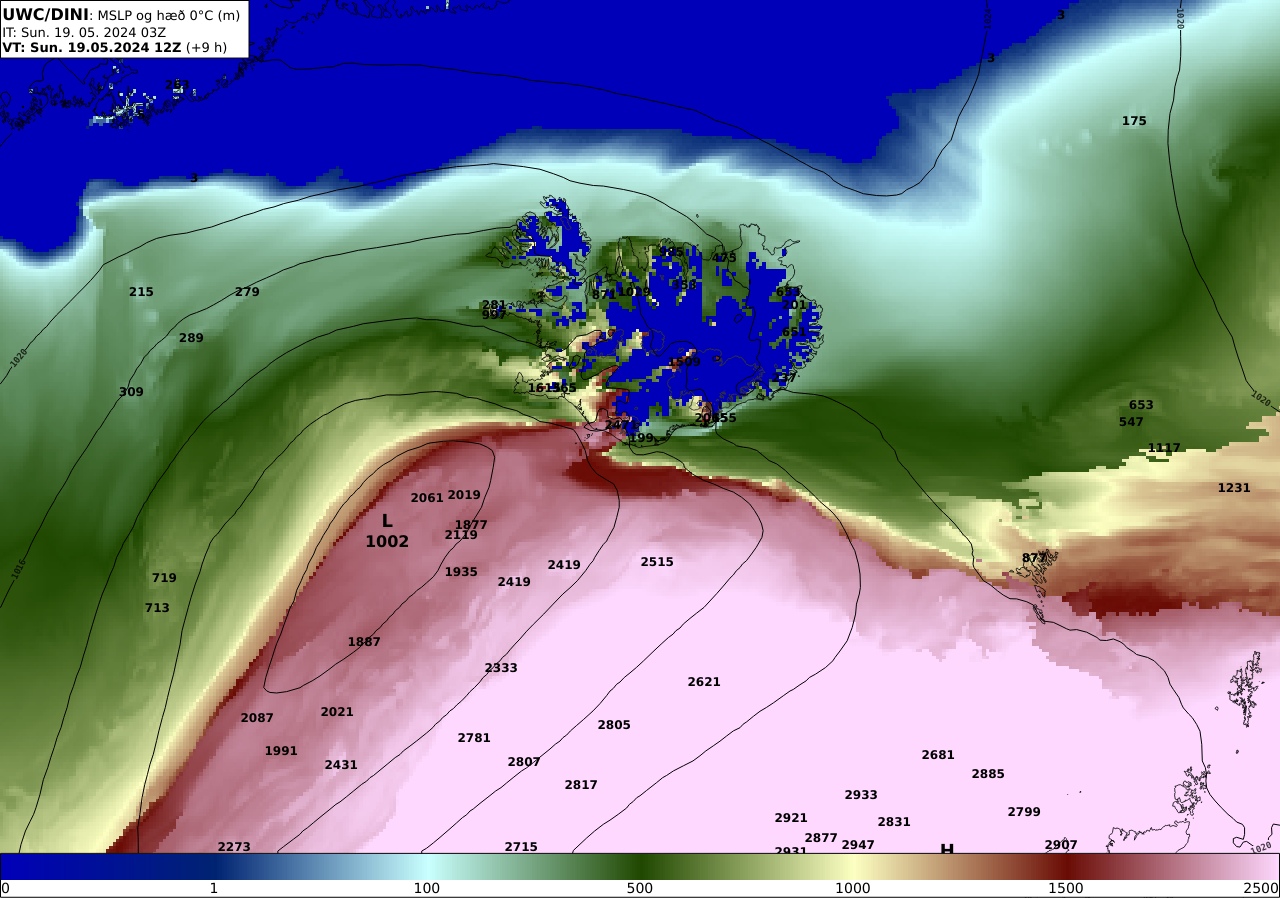Click the height value 2933
The height and width of the screenshot is (898, 1280).
861,795
